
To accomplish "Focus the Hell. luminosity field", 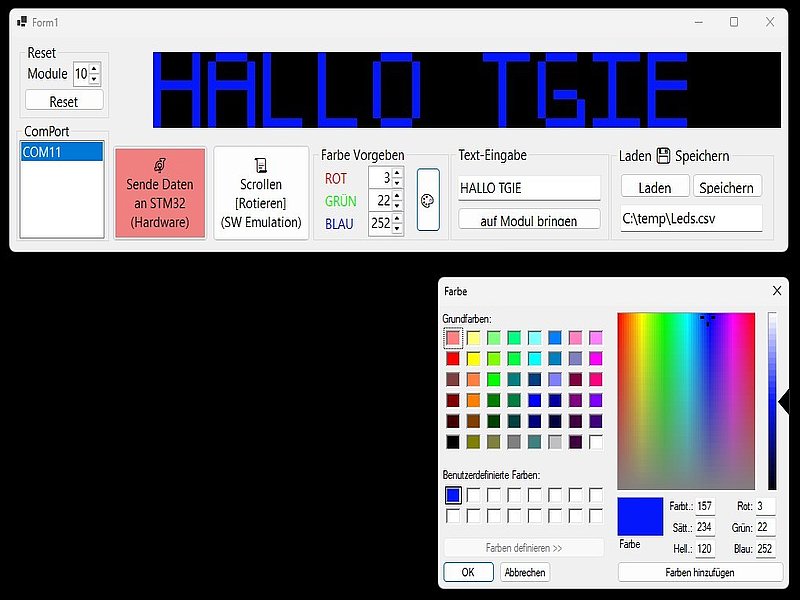I will pyautogui.click(x=705, y=549).
